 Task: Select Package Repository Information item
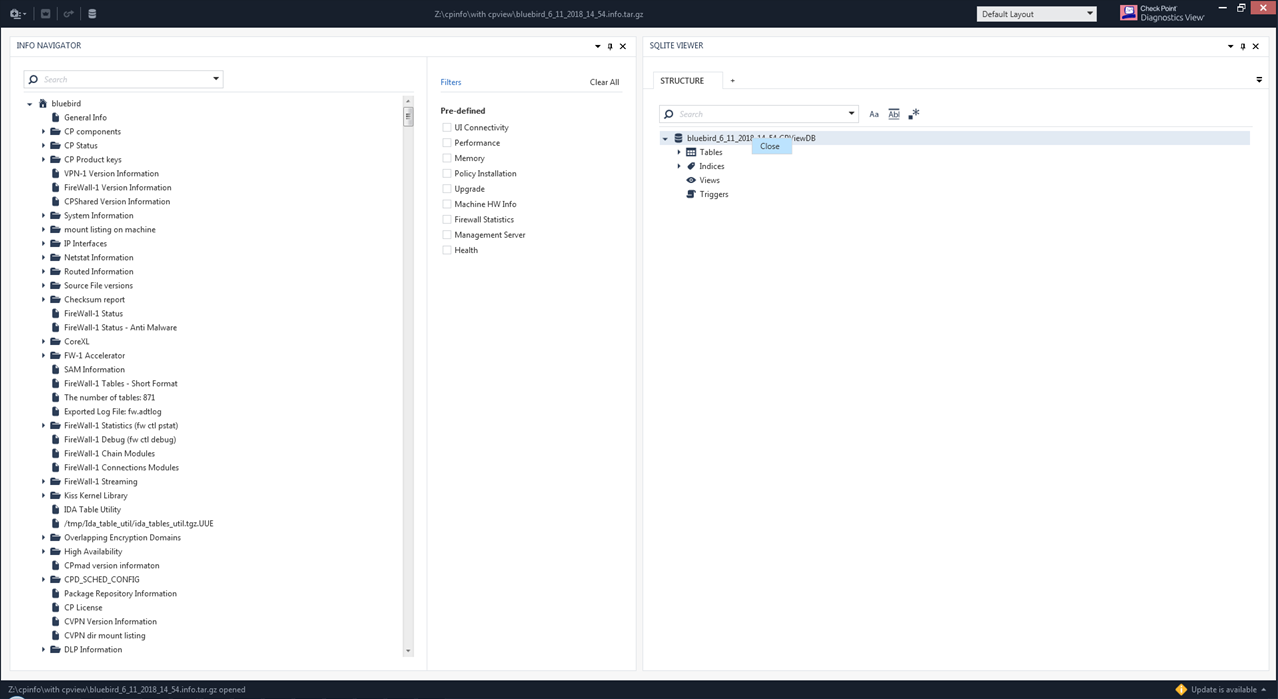tap(120, 593)
